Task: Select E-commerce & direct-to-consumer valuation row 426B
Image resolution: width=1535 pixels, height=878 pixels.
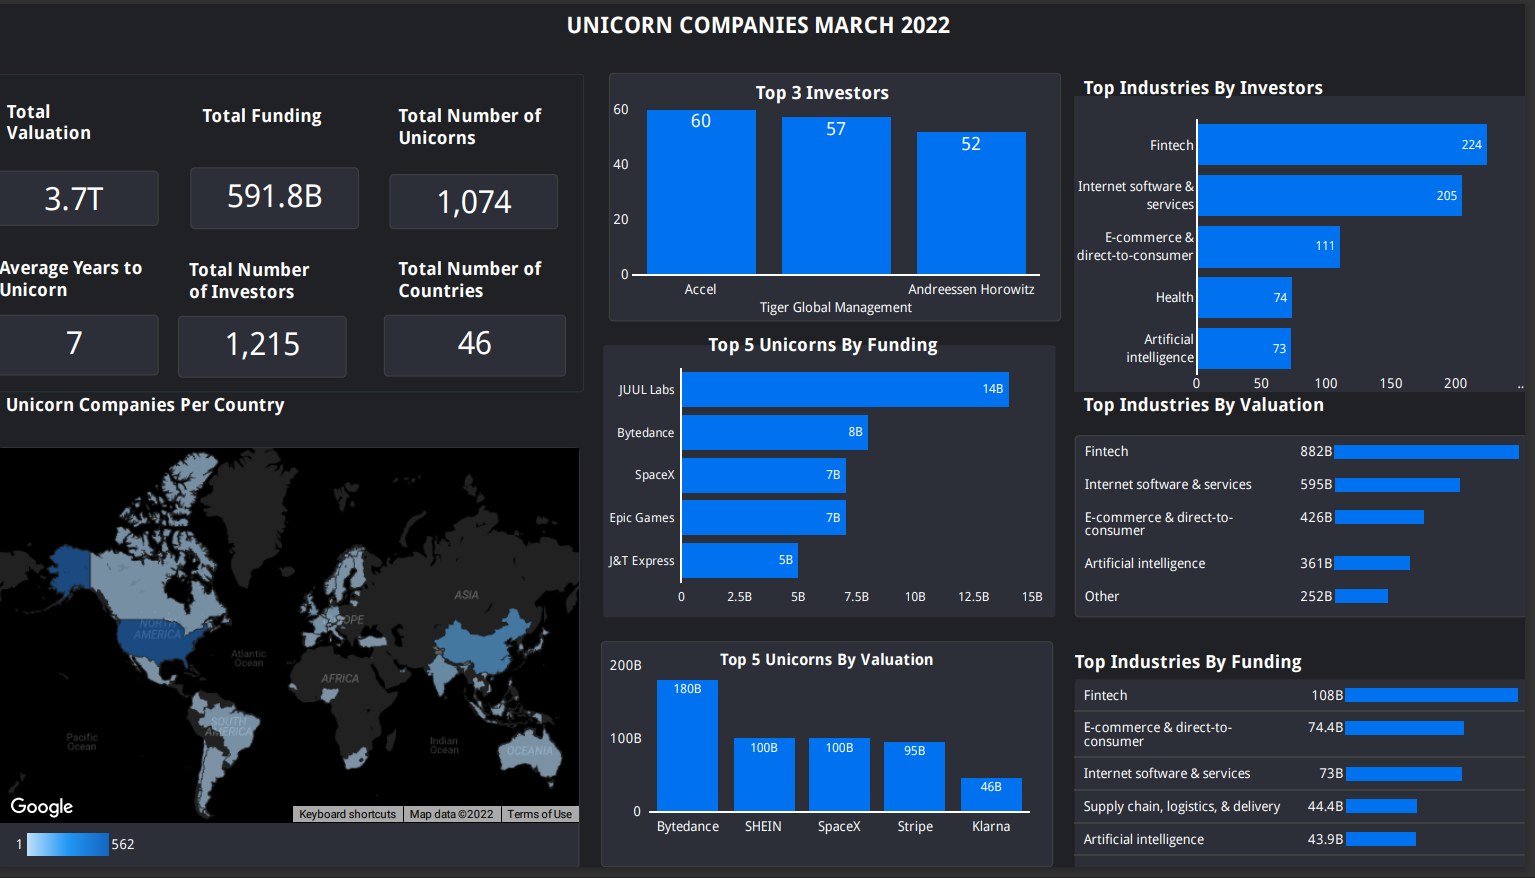Action: [x=1300, y=523]
